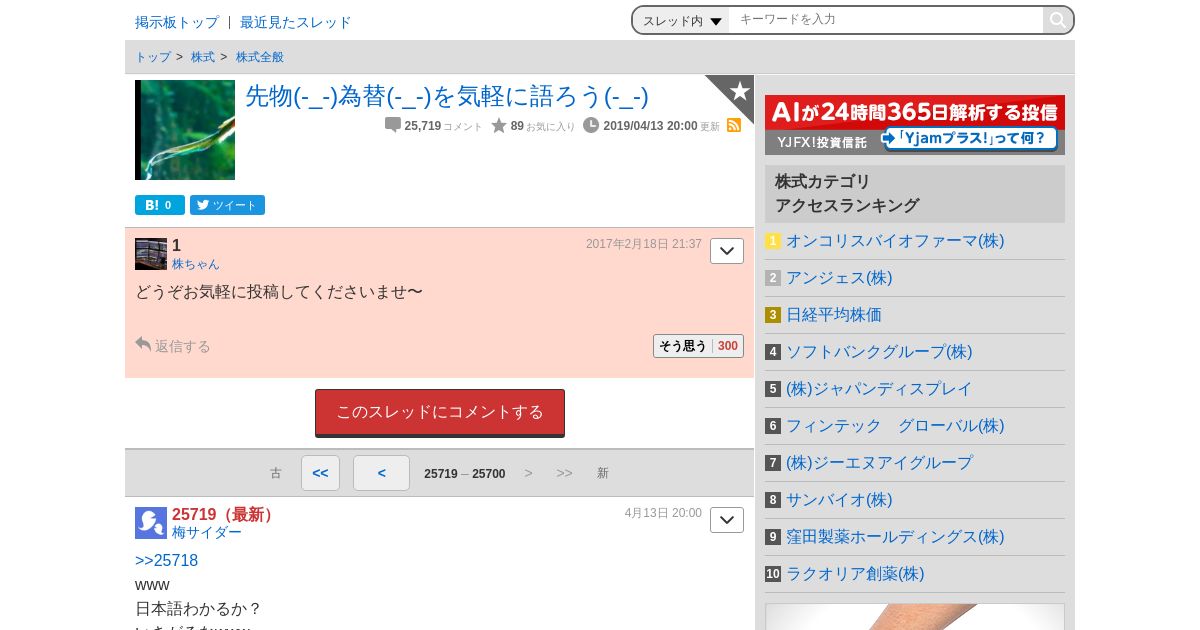The width and height of the screenshot is (1200, 630).
Task: Open ranking item フィンテック グローバル(株)
Action: pos(895,426)
